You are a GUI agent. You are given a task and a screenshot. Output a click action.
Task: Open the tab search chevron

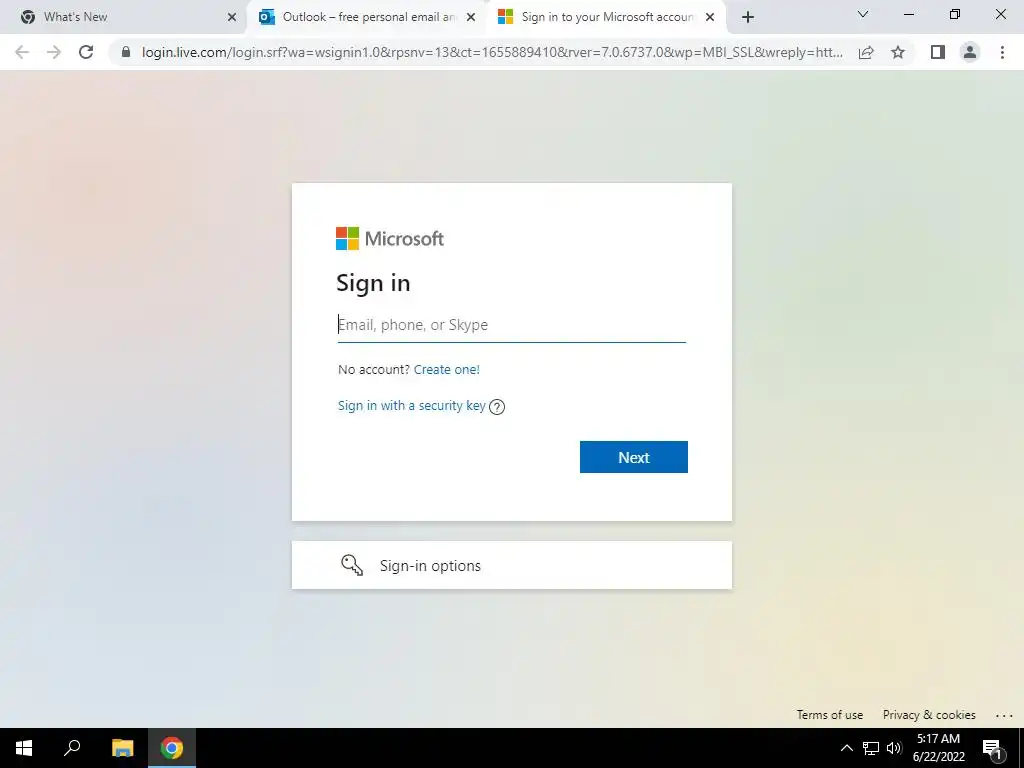(863, 14)
